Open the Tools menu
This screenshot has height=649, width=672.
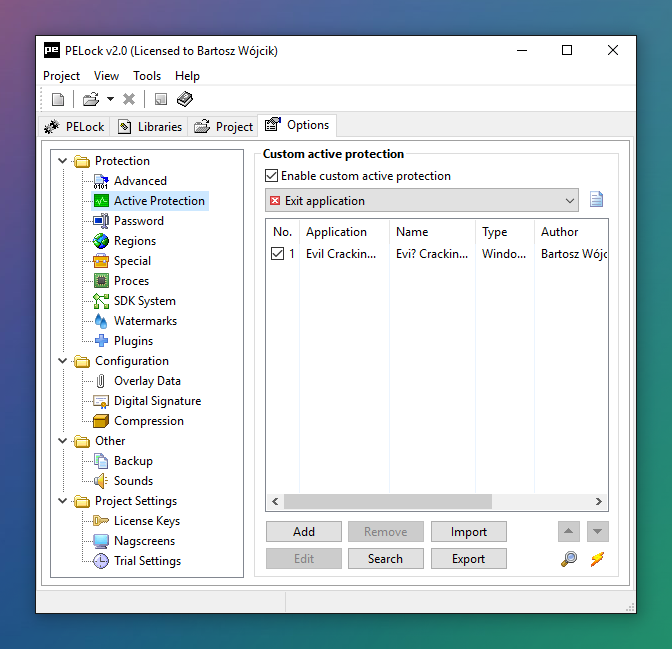click(147, 76)
